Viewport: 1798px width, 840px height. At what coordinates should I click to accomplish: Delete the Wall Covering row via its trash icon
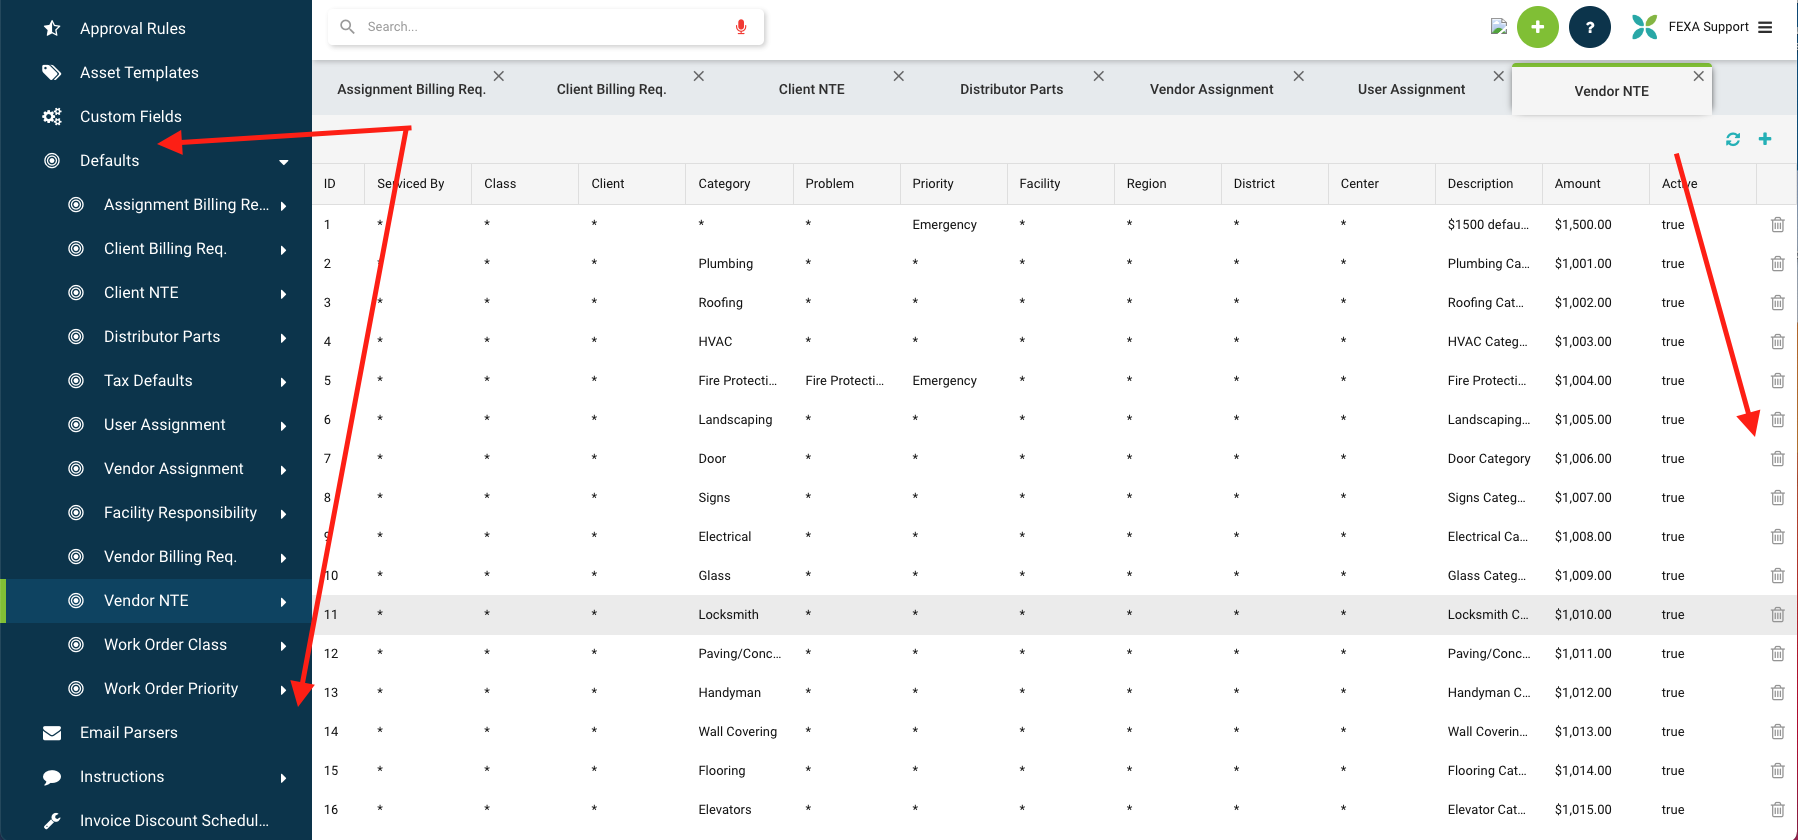(x=1778, y=732)
